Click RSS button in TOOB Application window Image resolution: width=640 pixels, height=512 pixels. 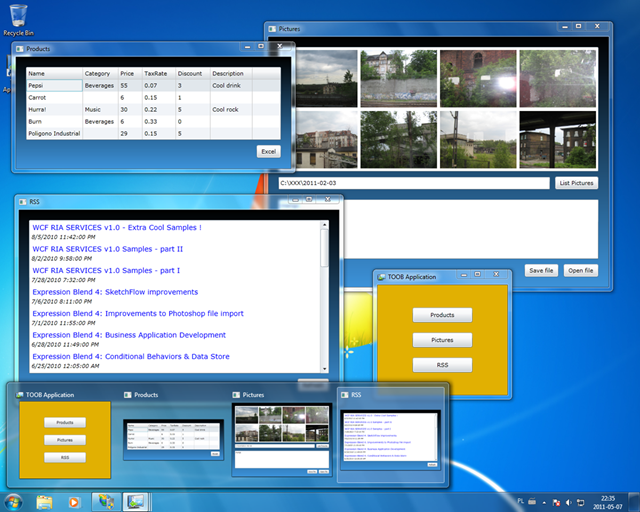[442, 365]
